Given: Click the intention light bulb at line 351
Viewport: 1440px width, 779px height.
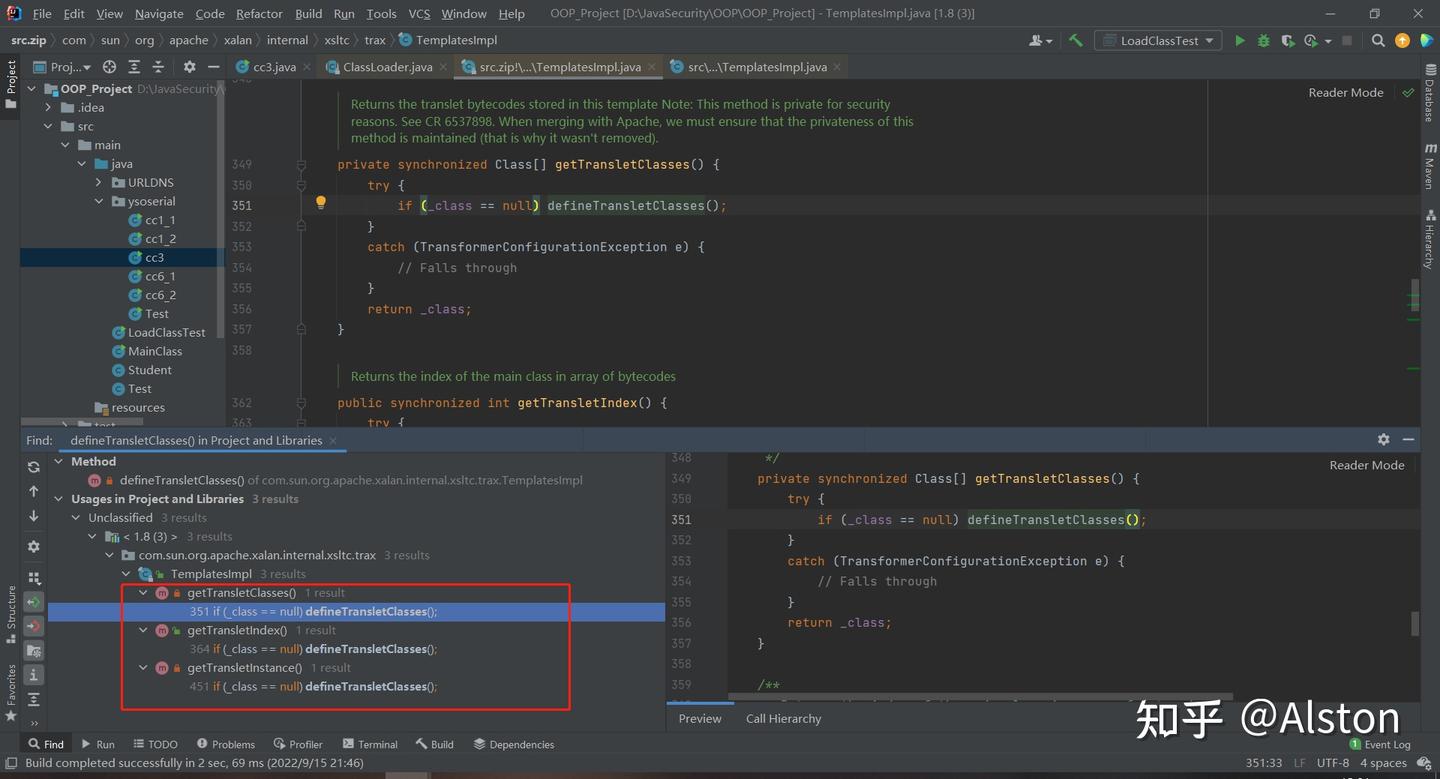Looking at the screenshot, I should tap(320, 203).
